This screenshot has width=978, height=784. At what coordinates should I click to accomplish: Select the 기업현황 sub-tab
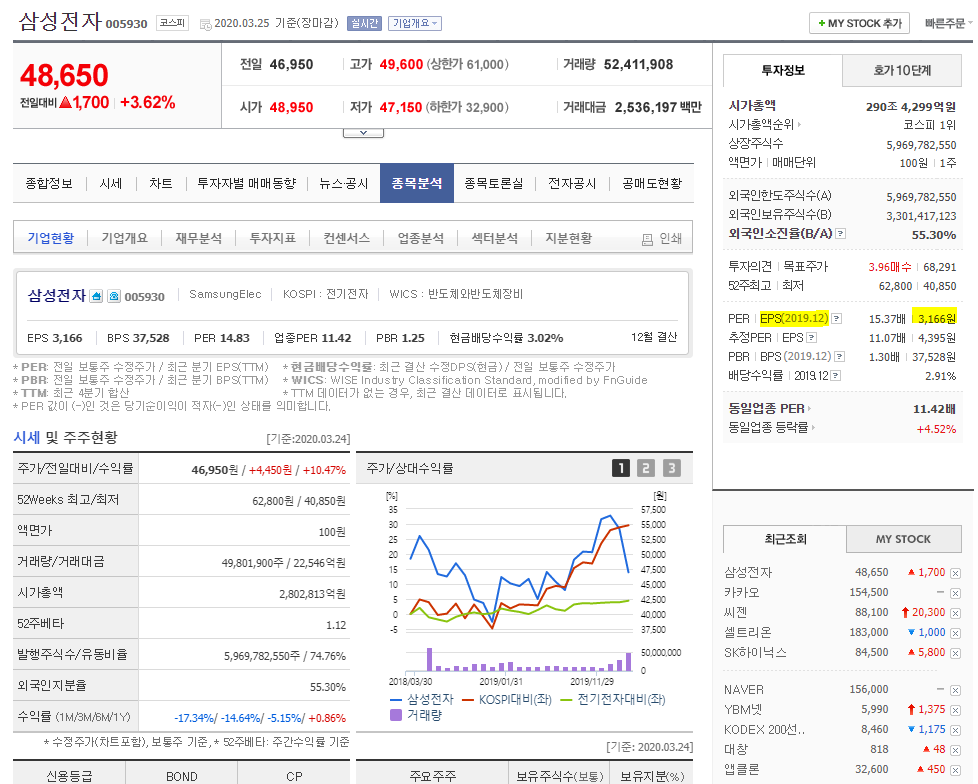51,238
